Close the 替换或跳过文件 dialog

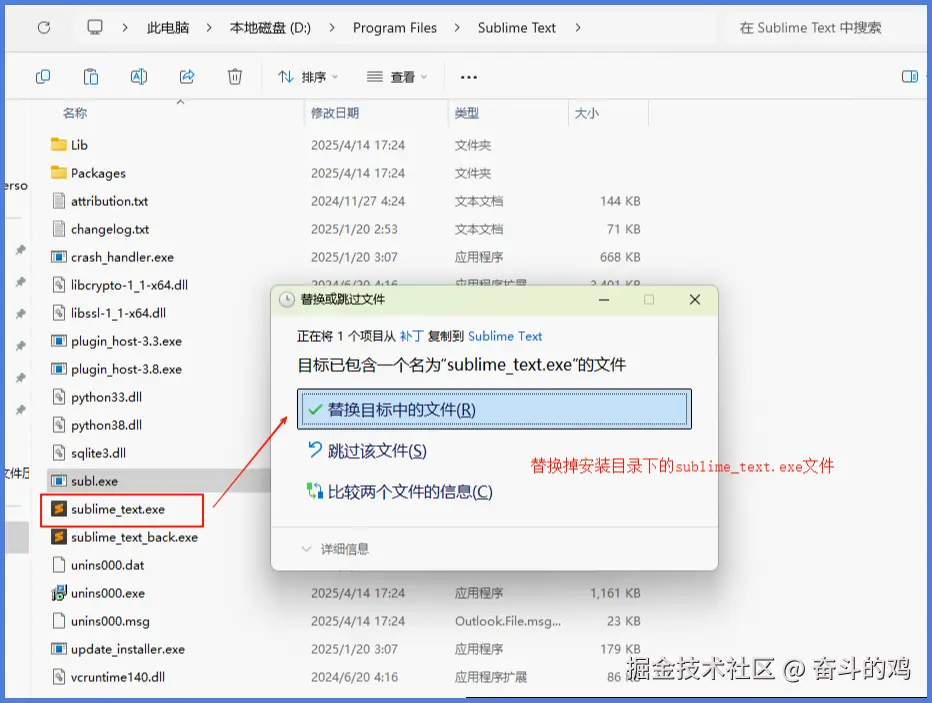coord(695,300)
